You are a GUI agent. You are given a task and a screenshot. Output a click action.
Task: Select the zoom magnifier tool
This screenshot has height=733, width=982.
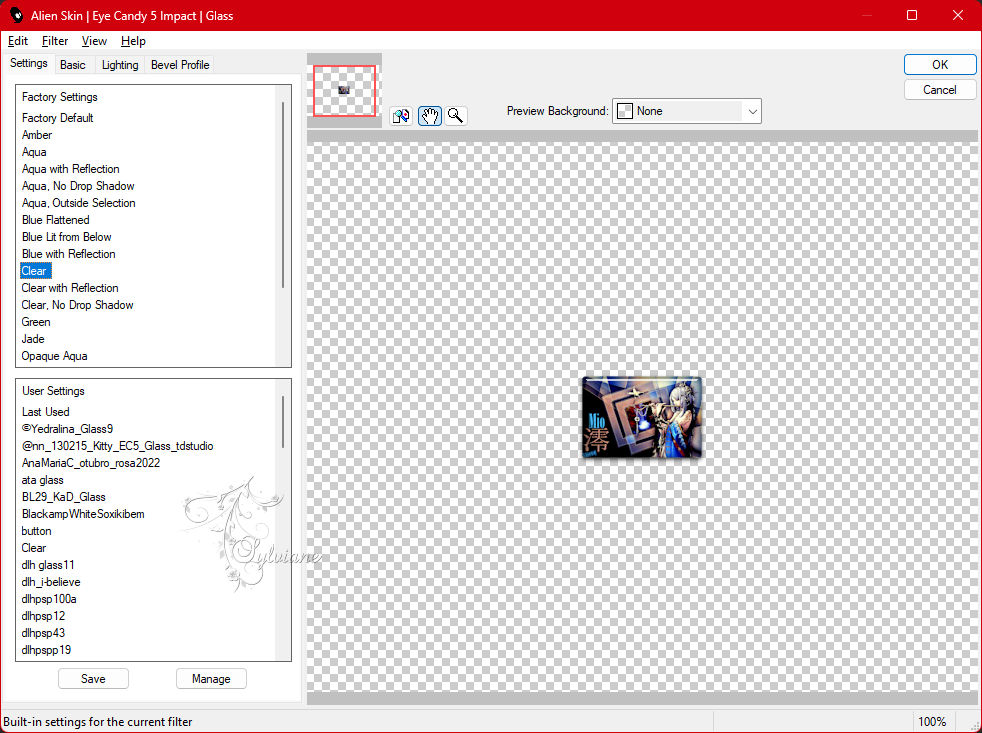click(x=456, y=116)
